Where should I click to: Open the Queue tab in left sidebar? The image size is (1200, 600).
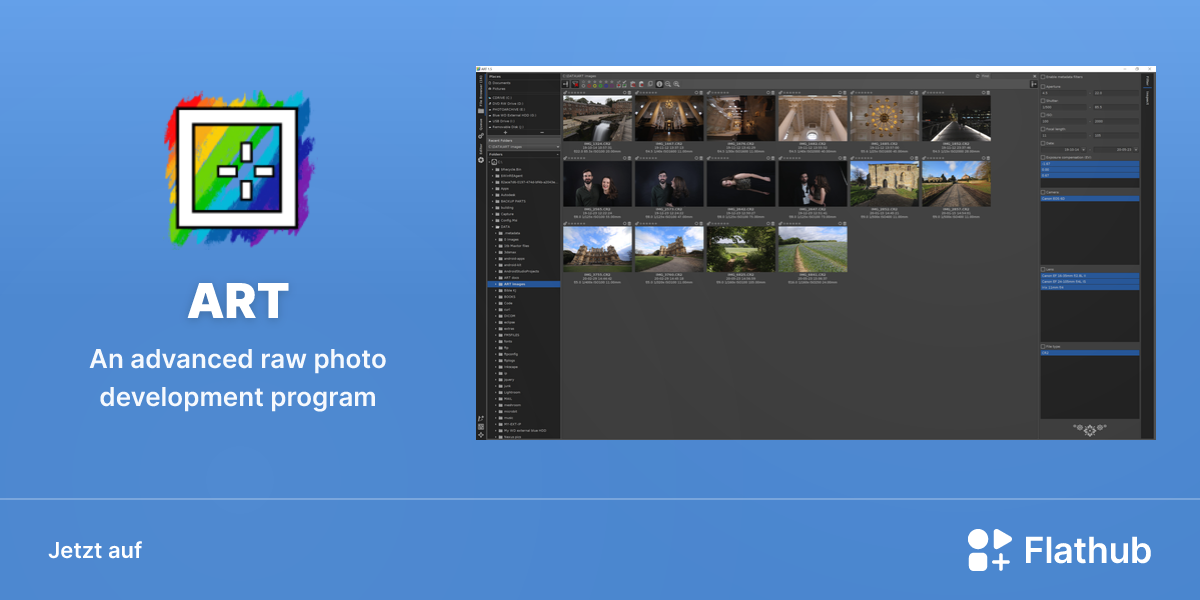pos(481,123)
